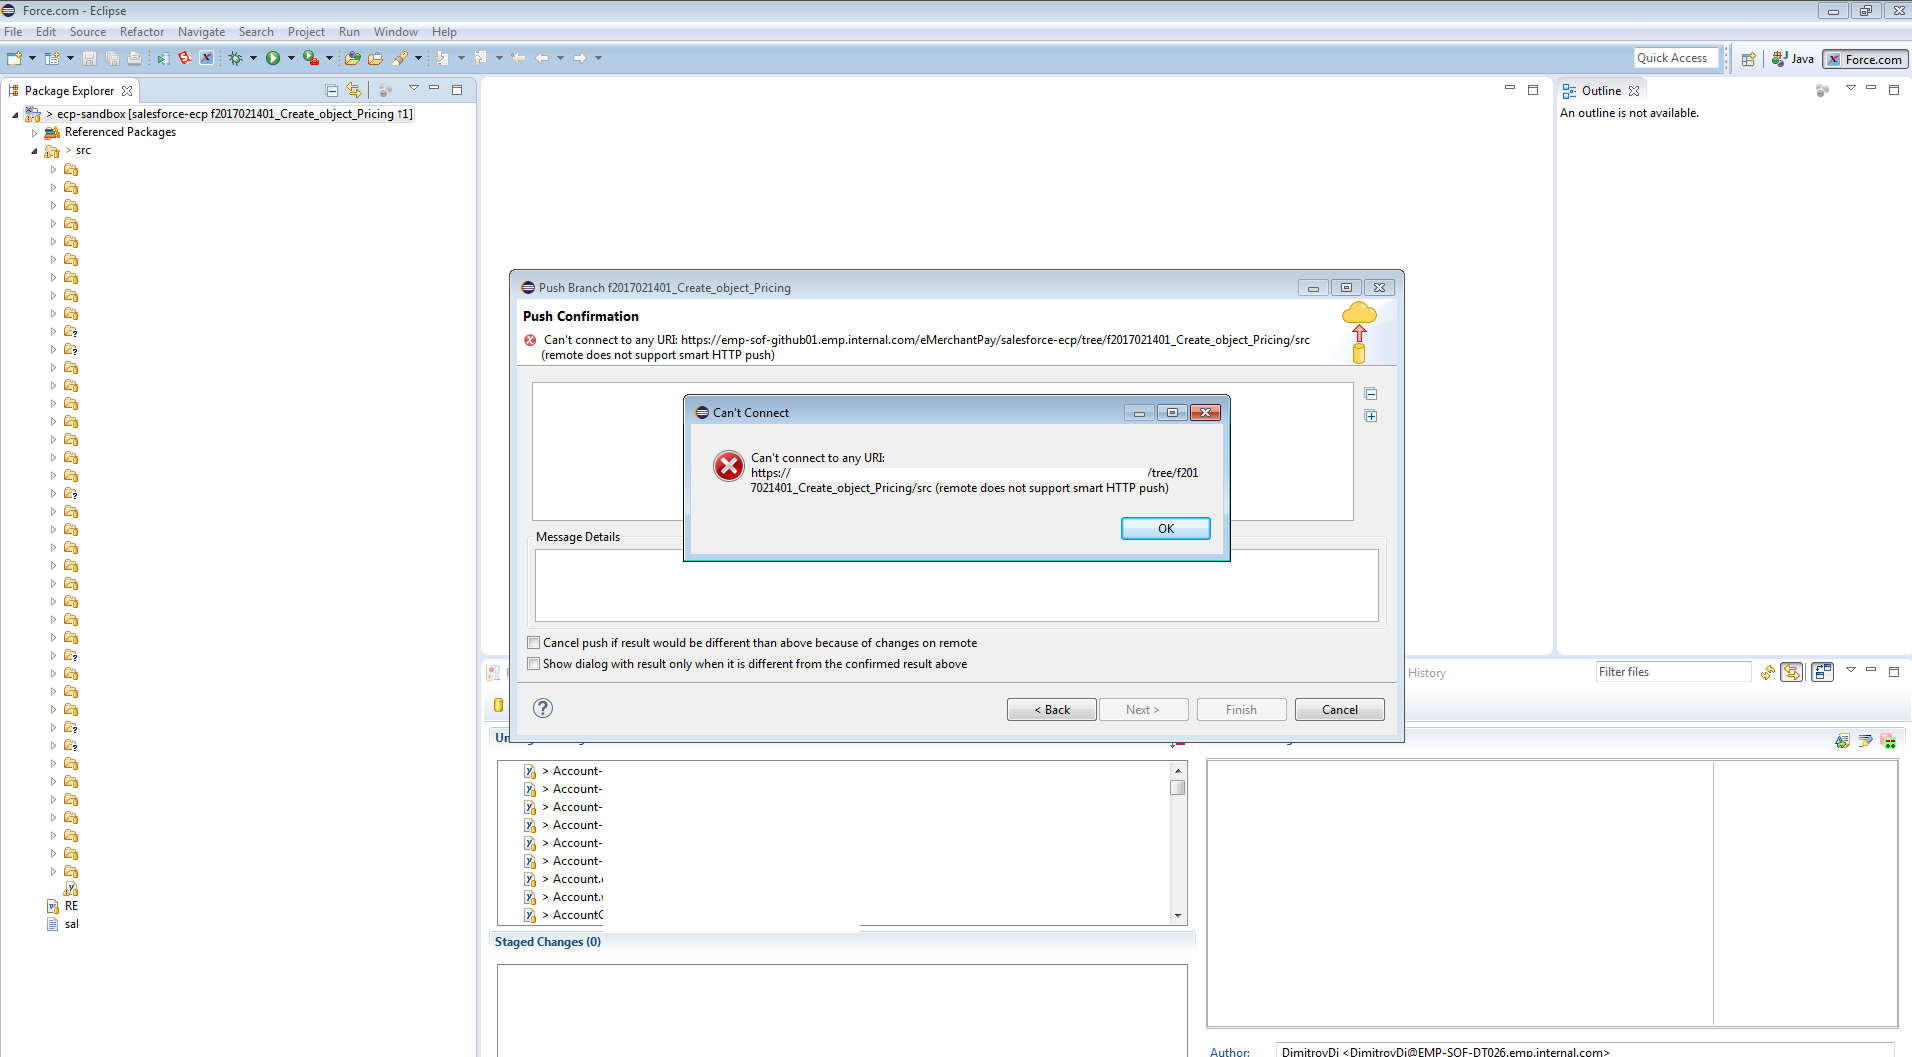
Task: Click the Save All toolbar icon
Action: click(x=112, y=58)
